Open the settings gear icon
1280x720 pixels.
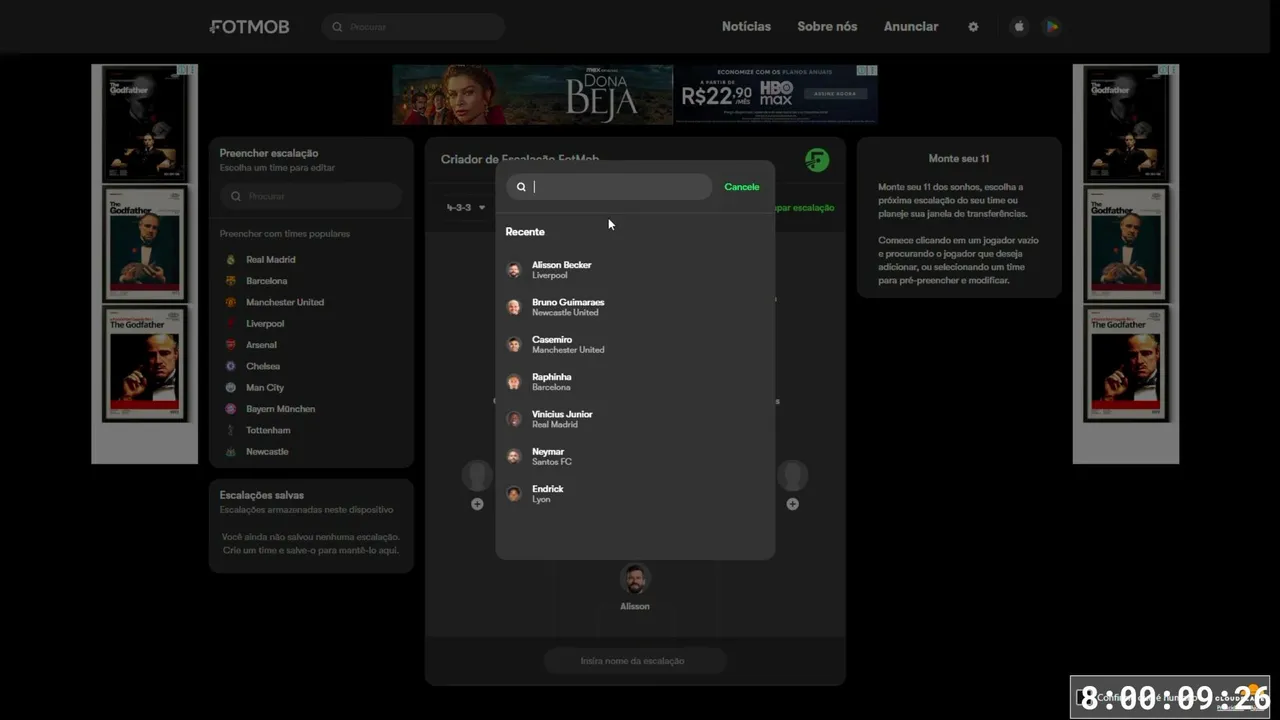(973, 27)
